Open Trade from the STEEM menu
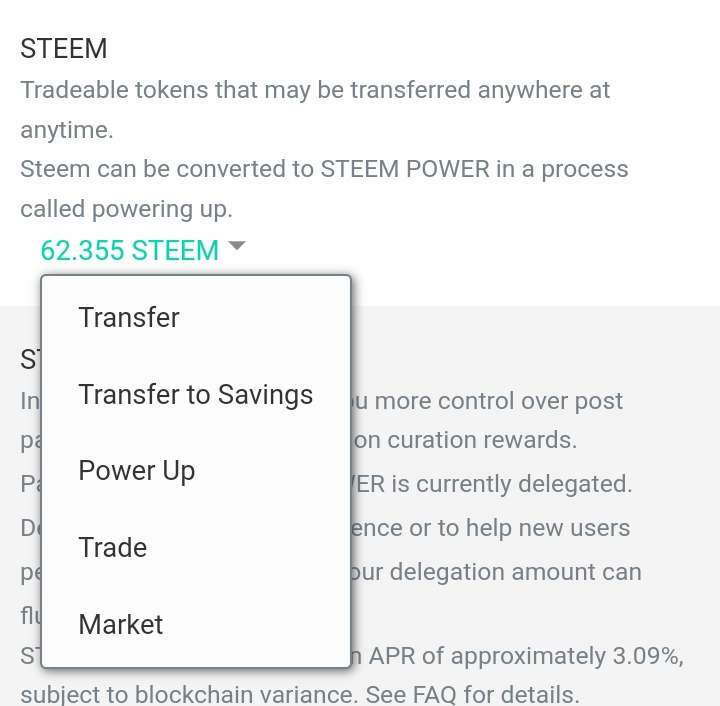The image size is (720, 706). [x=113, y=547]
